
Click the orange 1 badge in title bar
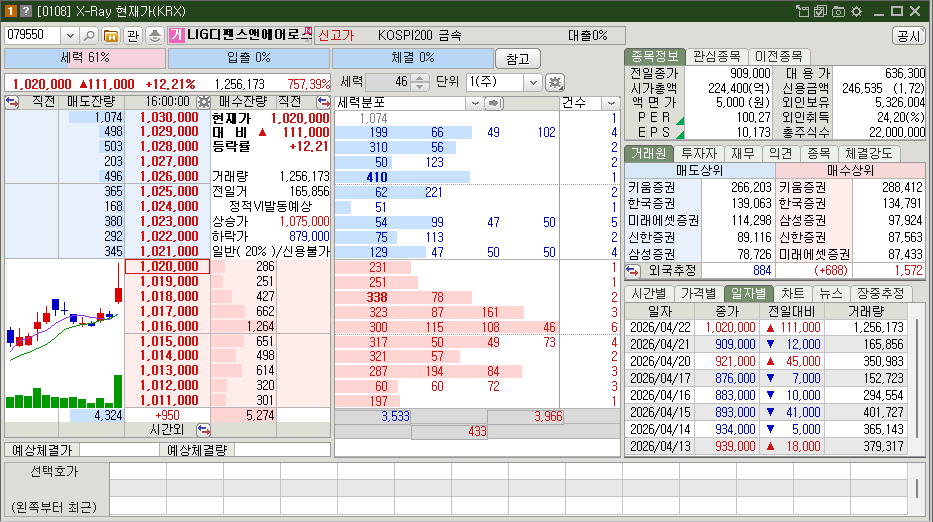10,11
